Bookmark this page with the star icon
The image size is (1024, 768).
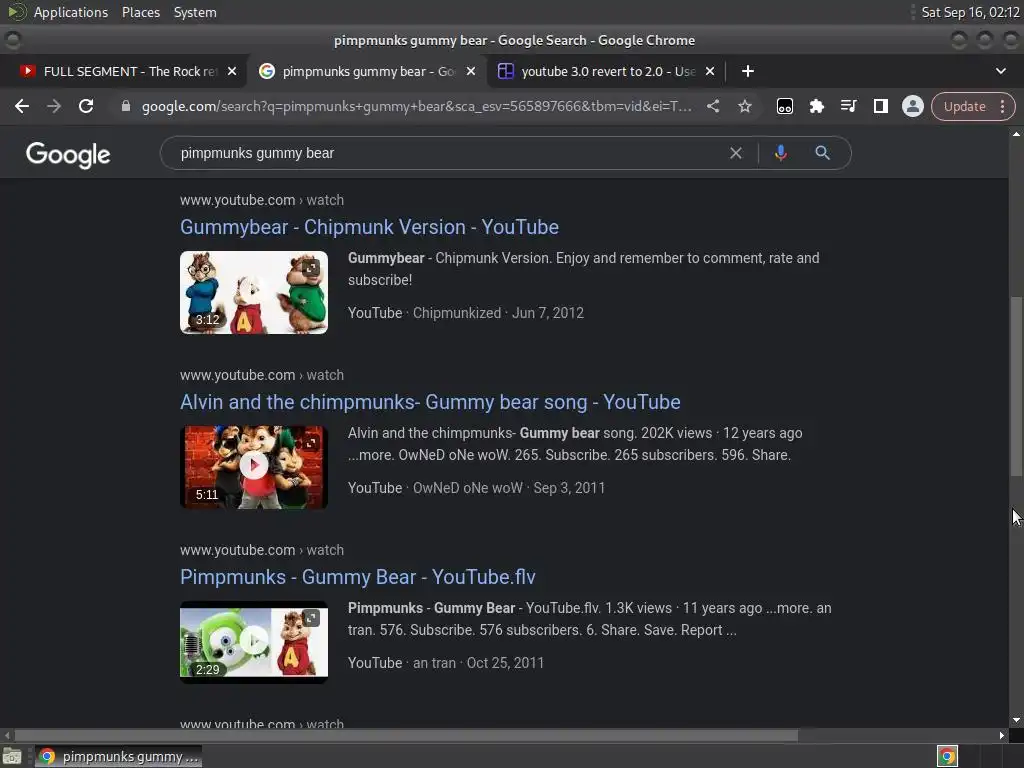coord(744,106)
